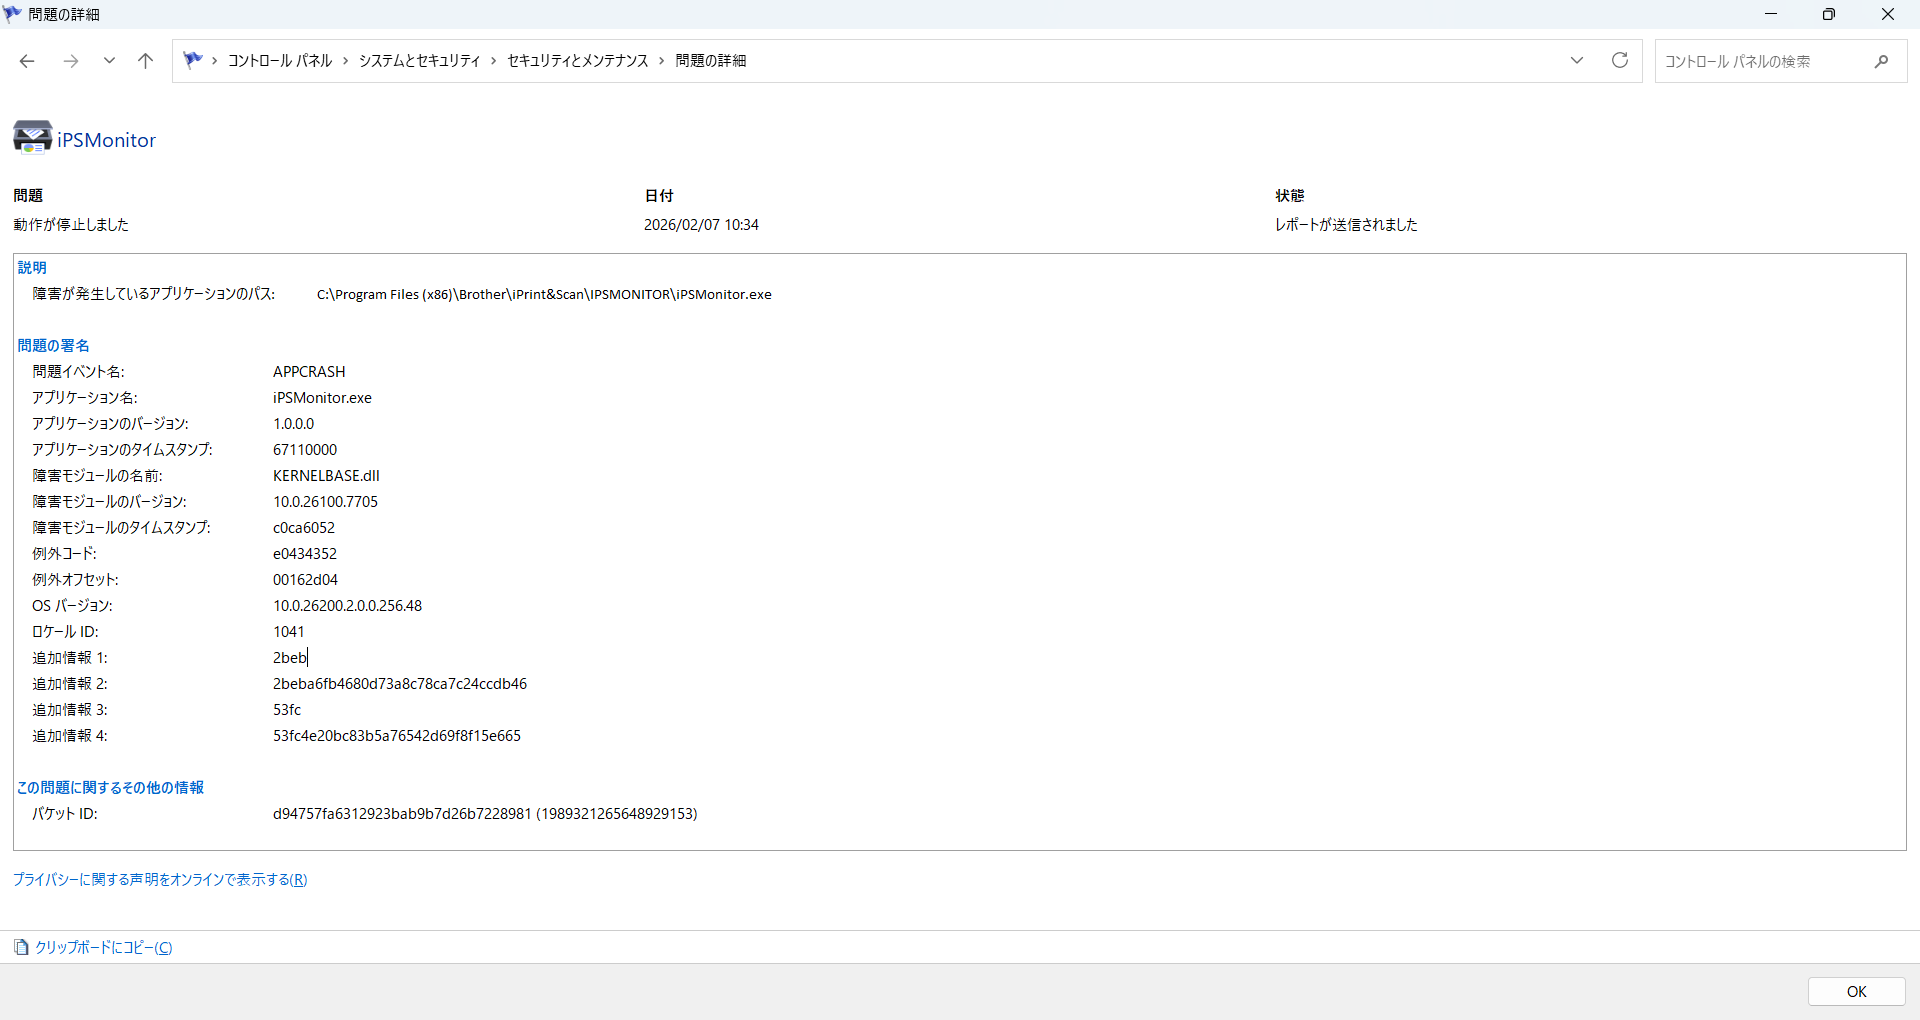Image resolution: width=1920 pixels, height=1020 pixels.
Task: Refresh the page with the reload icon
Action: click(x=1620, y=60)
